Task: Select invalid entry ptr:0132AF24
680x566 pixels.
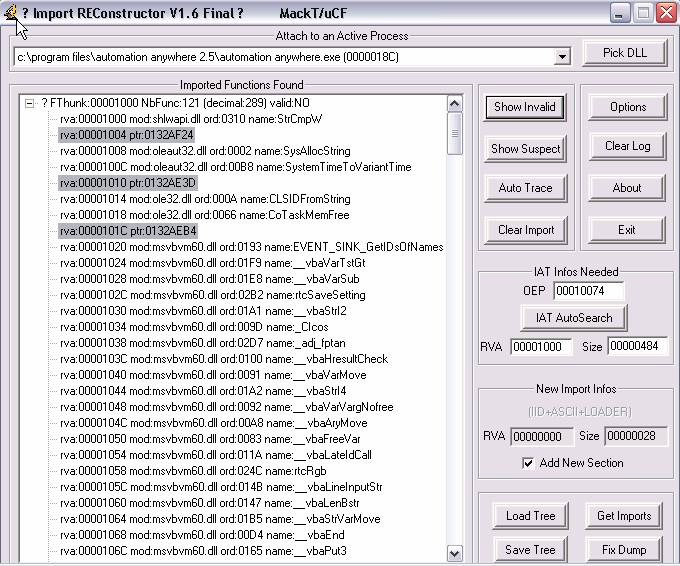Action: (x=126, y=135)
